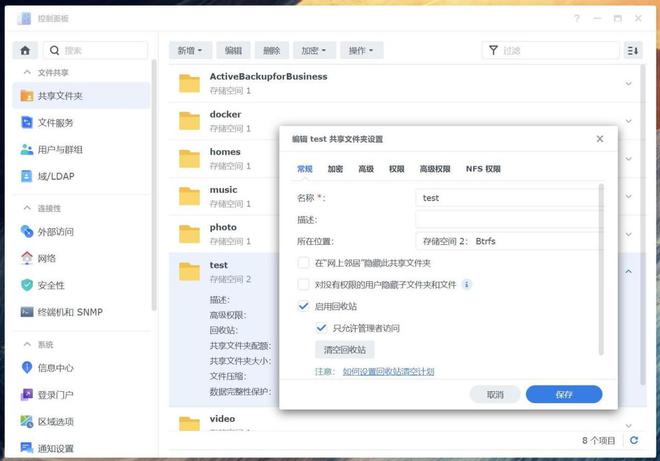660x461 pixels.
Task: Open the 如何设置回收站清空计划 link
Action: point(388,372)
